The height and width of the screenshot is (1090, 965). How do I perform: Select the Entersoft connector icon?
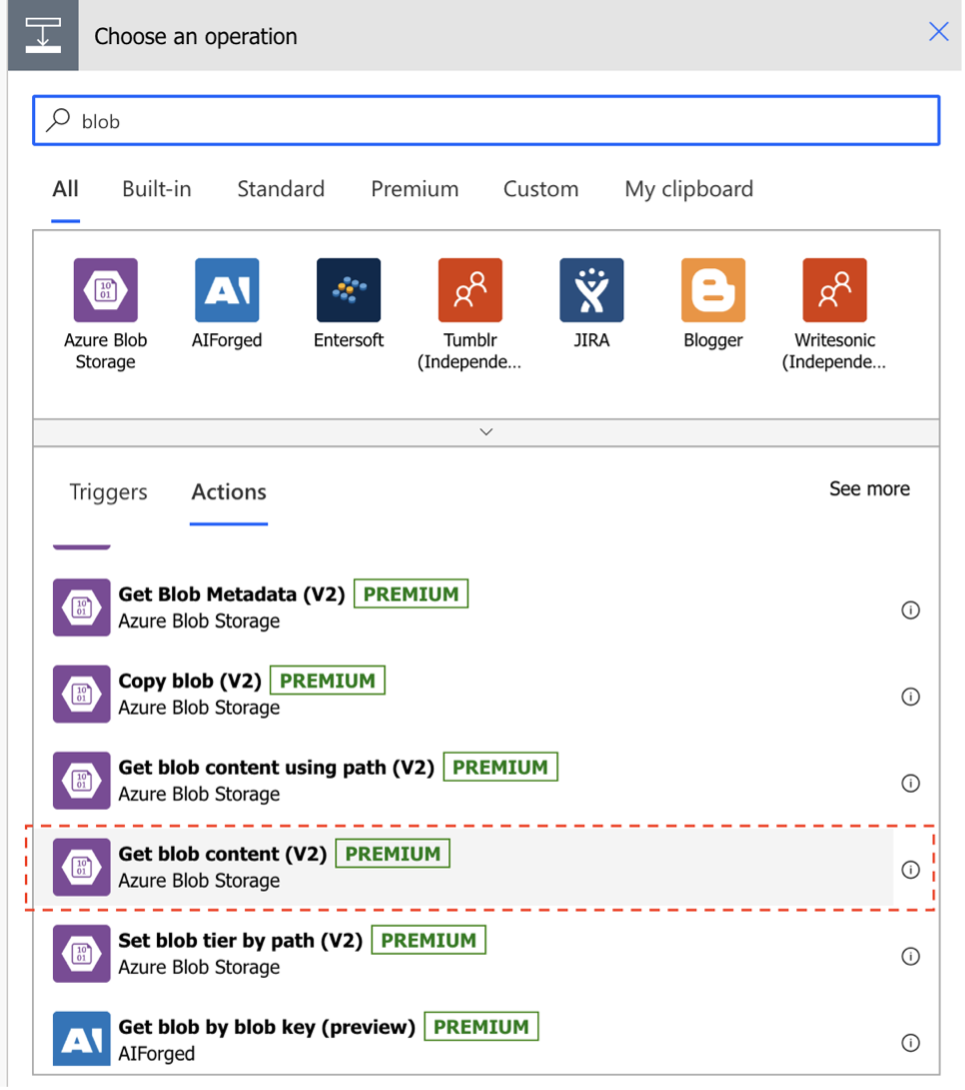click(x=348, y=289)
